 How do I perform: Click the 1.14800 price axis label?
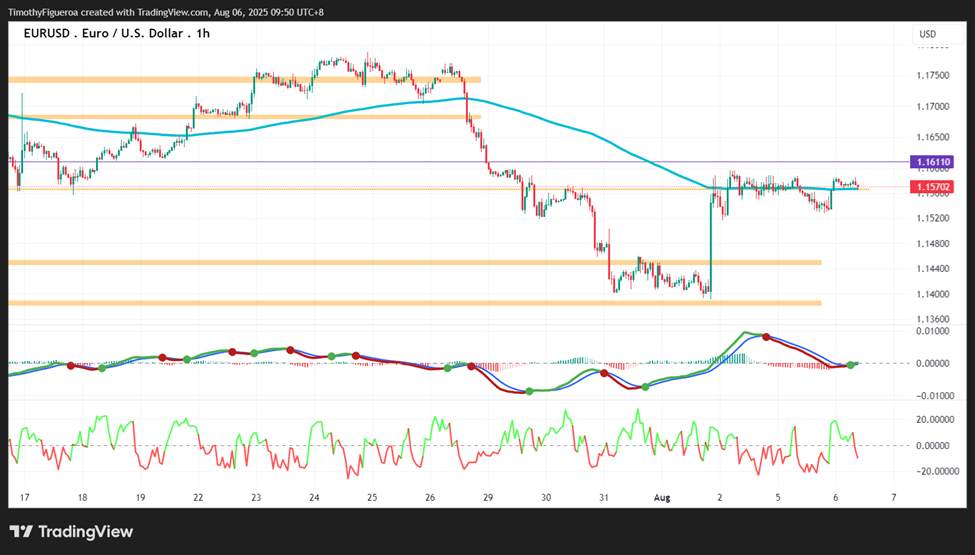click(x=933, y=244)
